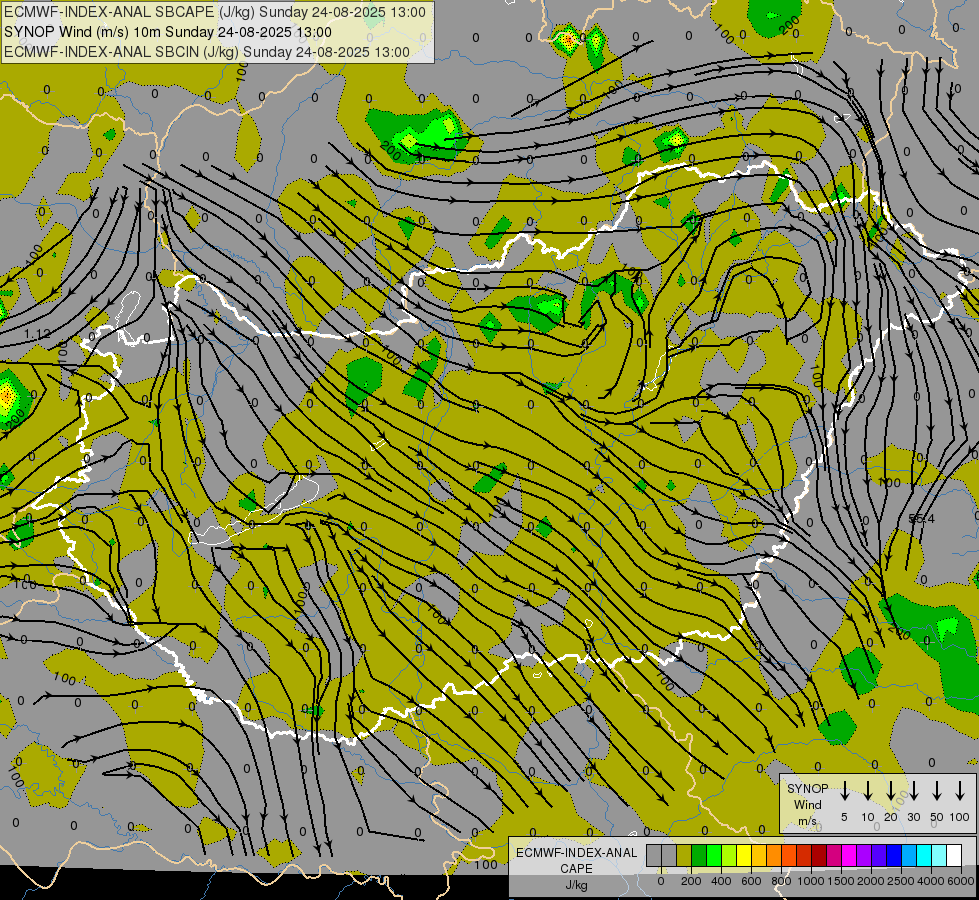
Task: Pick the bright green CAPE legend swatch
Action: click(x=714, y=855)
